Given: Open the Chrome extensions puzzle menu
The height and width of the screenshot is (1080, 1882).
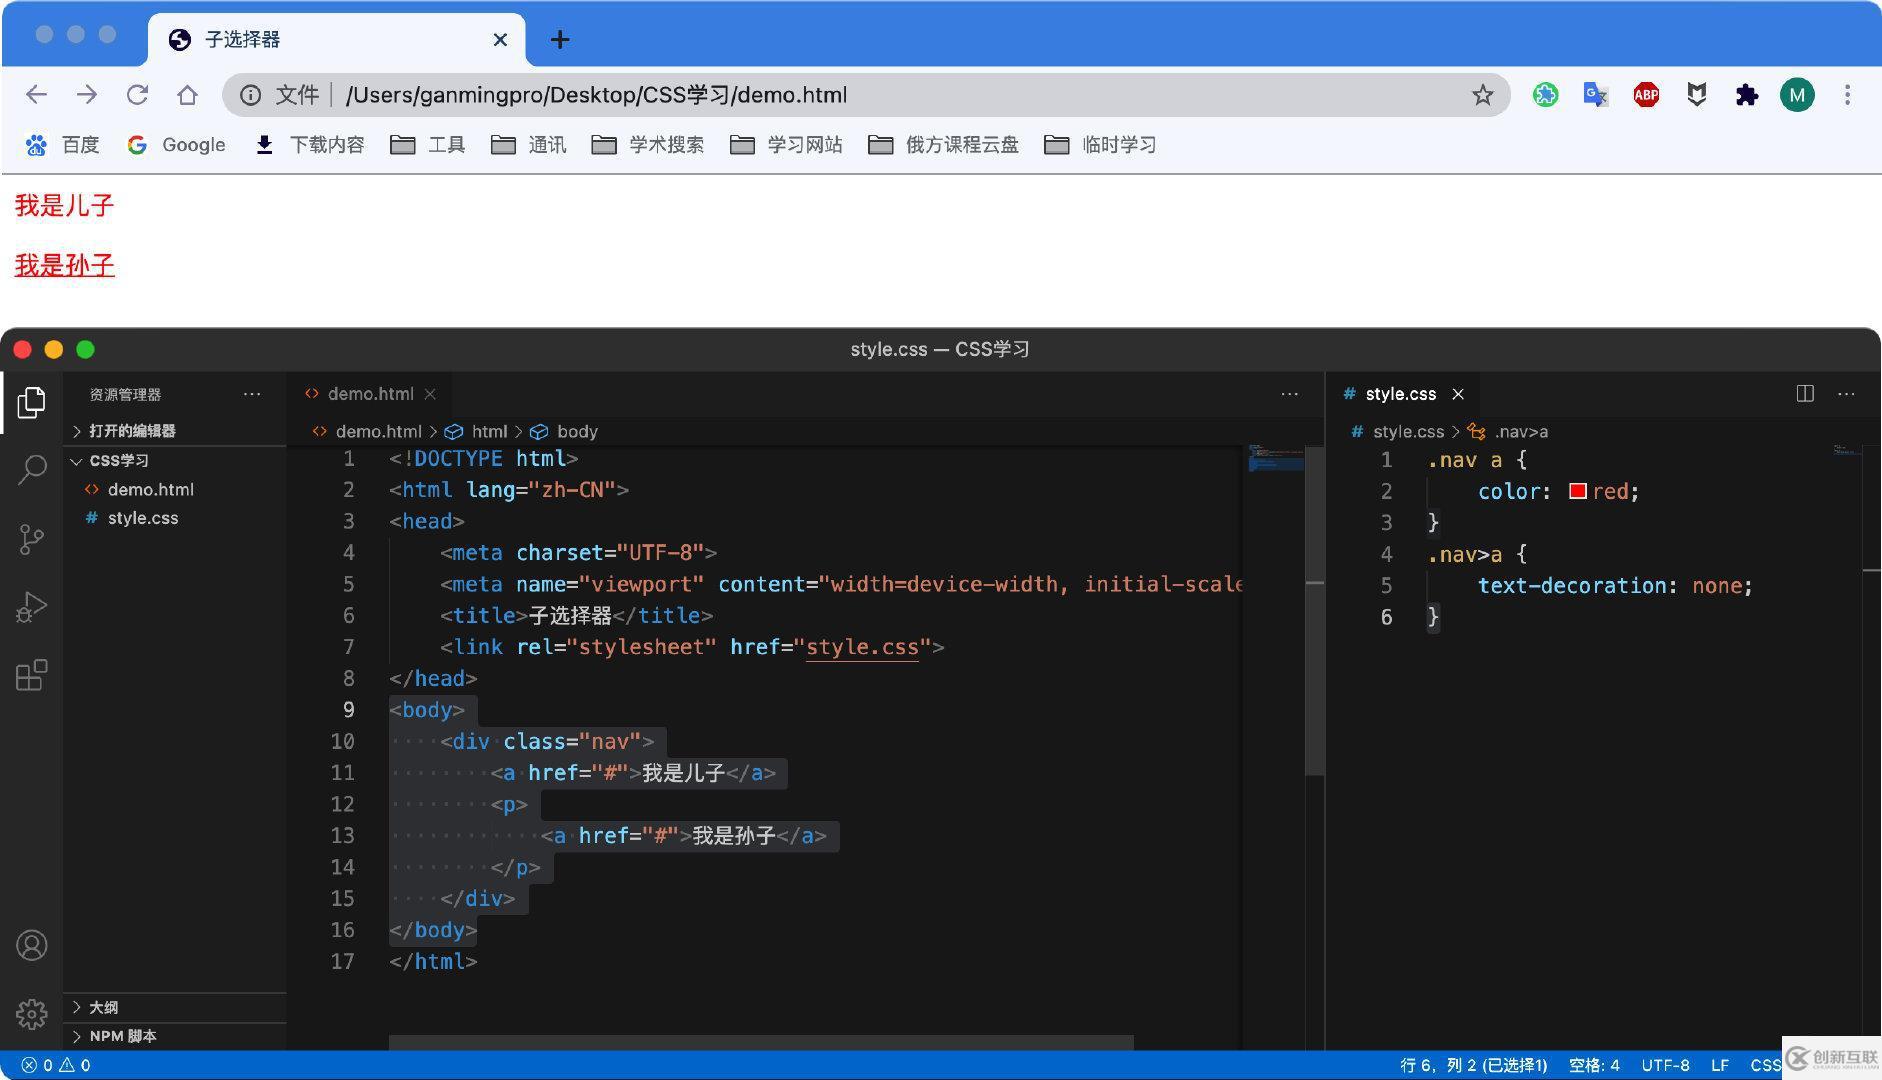Looking at the screenshot, I should tap(1747, 95).
